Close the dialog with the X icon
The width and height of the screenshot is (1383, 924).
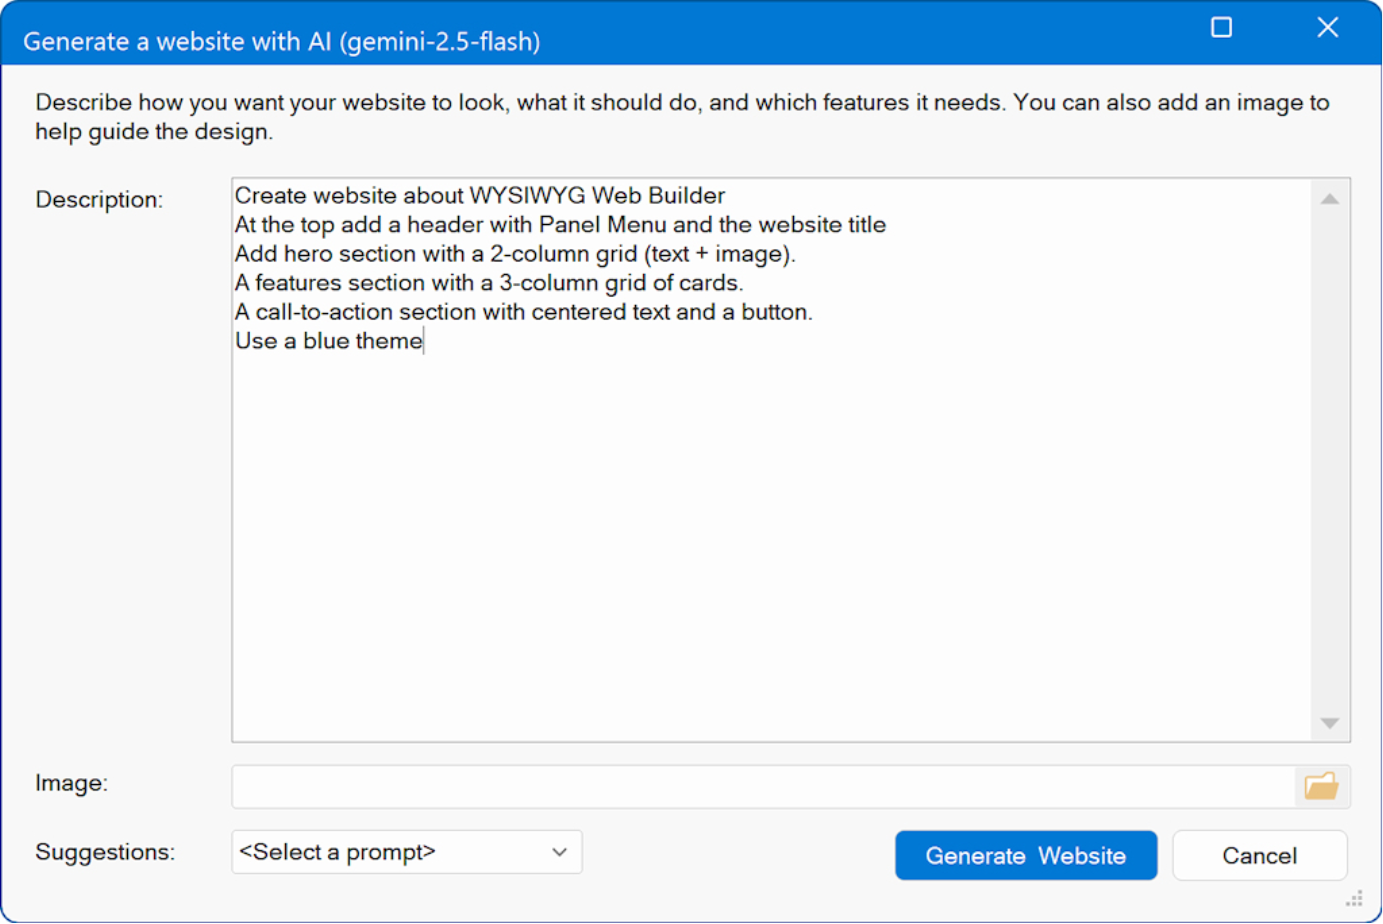click(x=1327, y=27)
